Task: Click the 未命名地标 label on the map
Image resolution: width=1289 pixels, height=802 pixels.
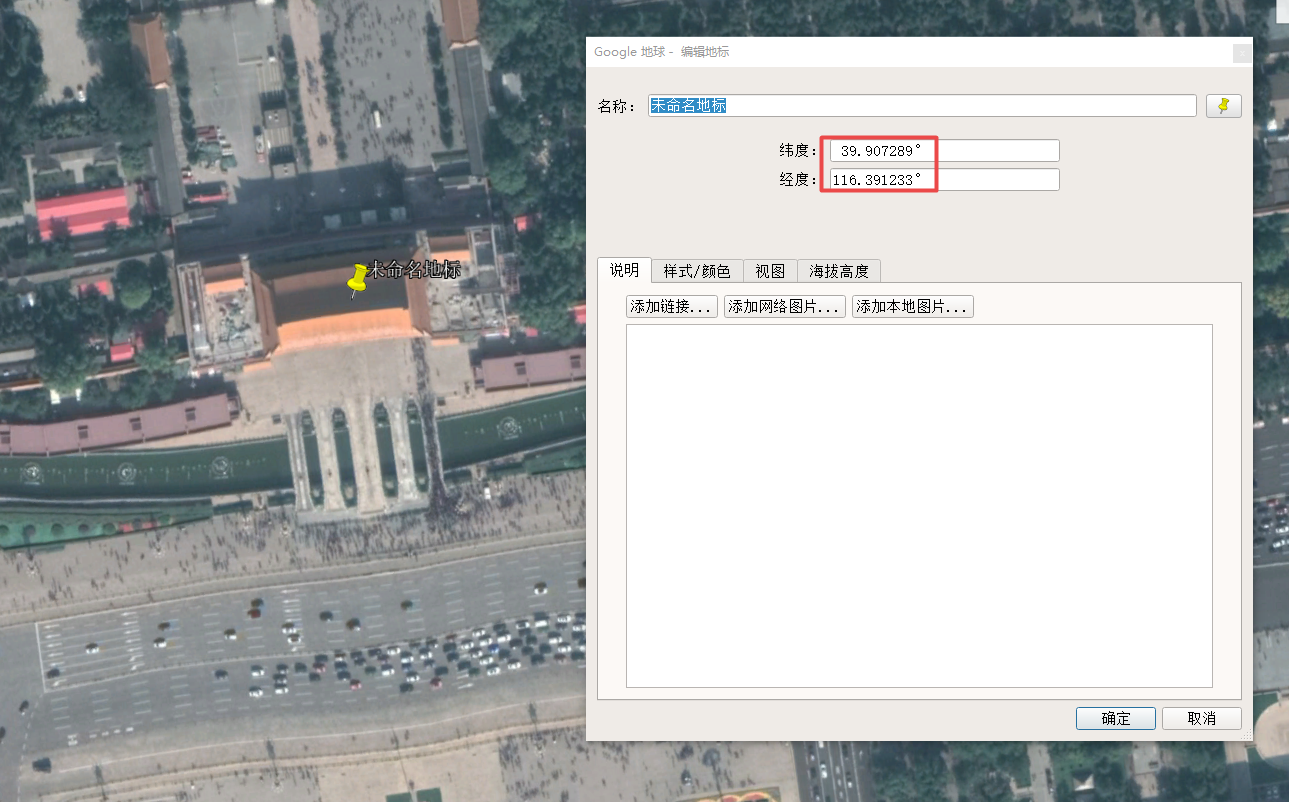Action: 413,267
